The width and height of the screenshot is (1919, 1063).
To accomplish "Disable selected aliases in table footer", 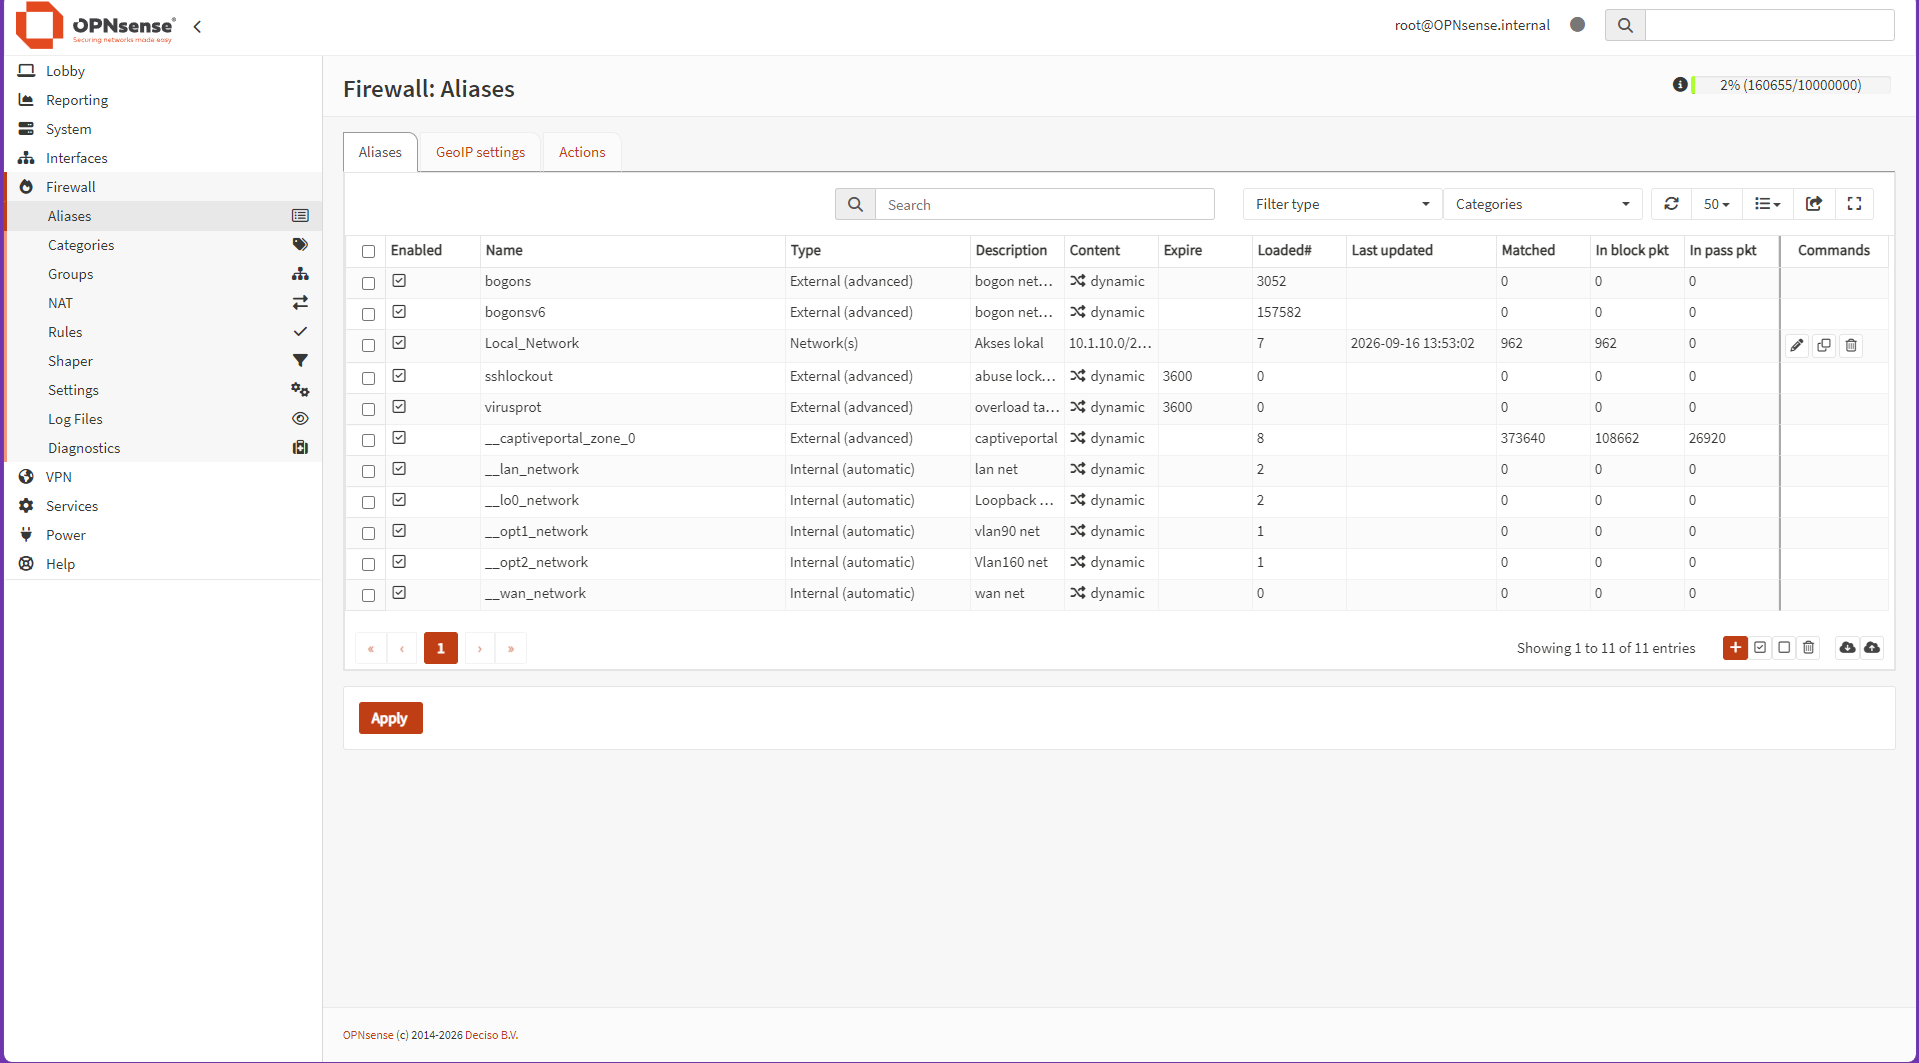I will click(x=1784, y=648).
